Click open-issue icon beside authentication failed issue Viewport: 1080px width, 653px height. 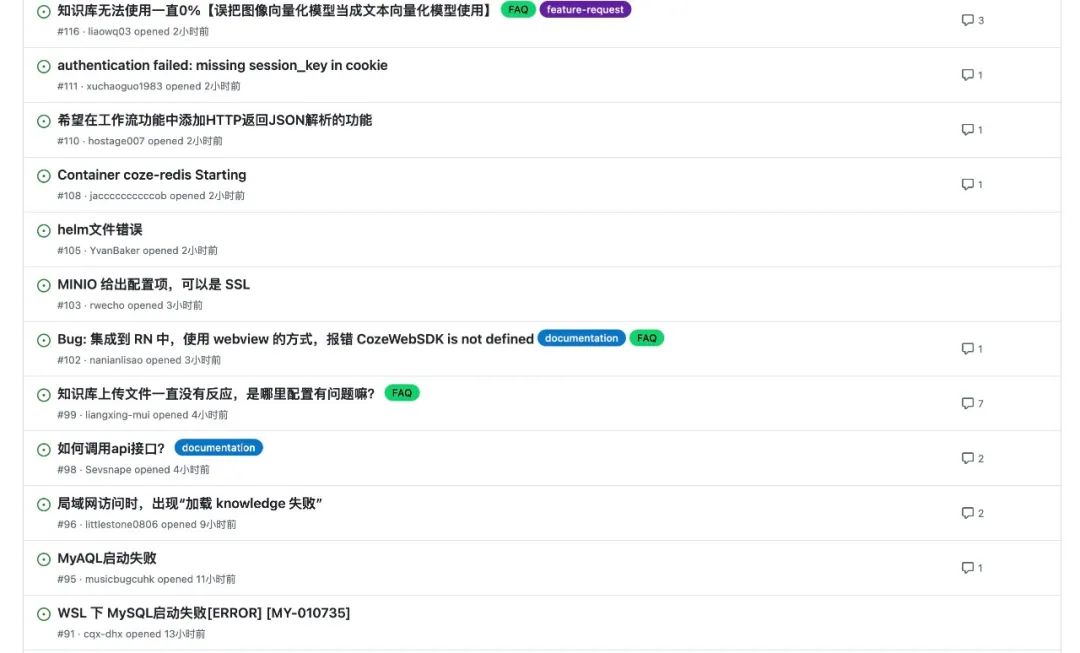pos(43,66)
